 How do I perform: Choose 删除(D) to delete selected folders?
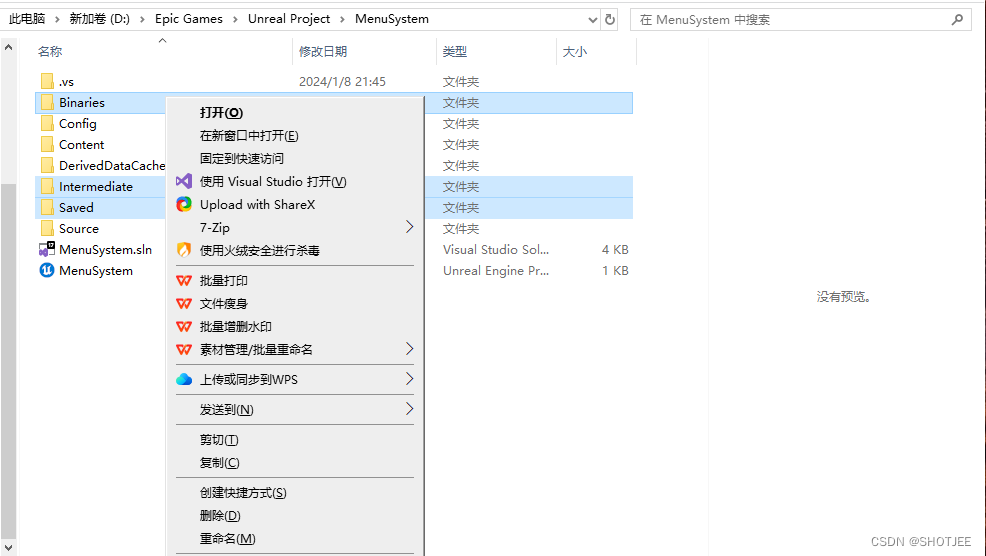(x=220, y=516)
